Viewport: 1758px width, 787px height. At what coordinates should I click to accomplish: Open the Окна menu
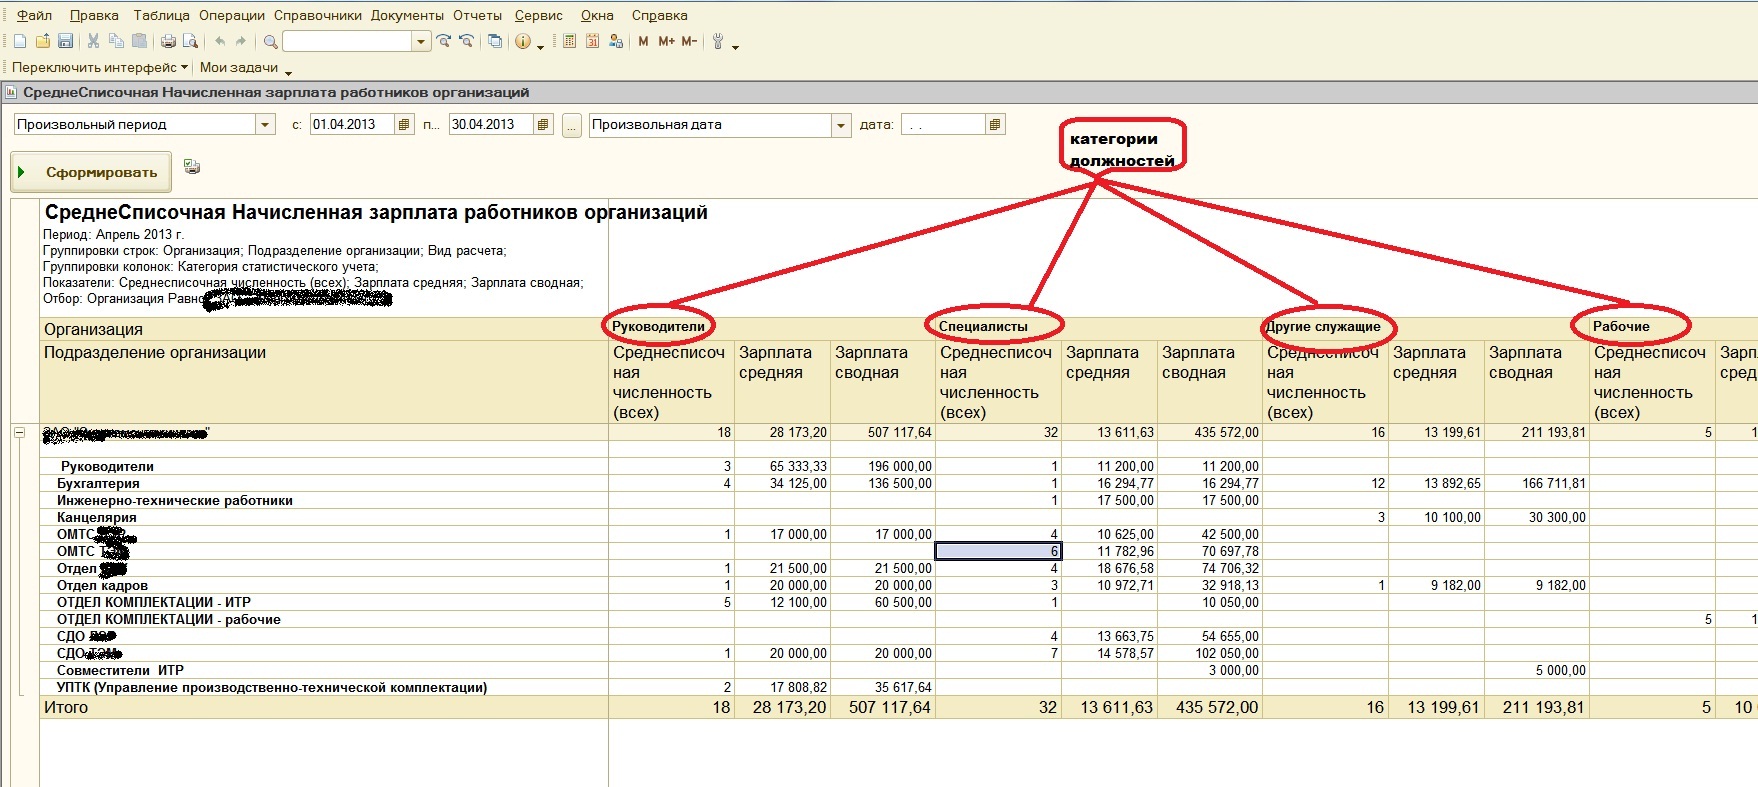tap(597, 15)
